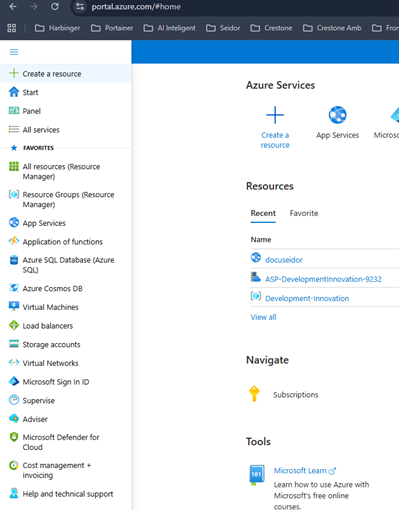Open ASP-DevelopmentInnovation-9232 resource

coord(323,279)
